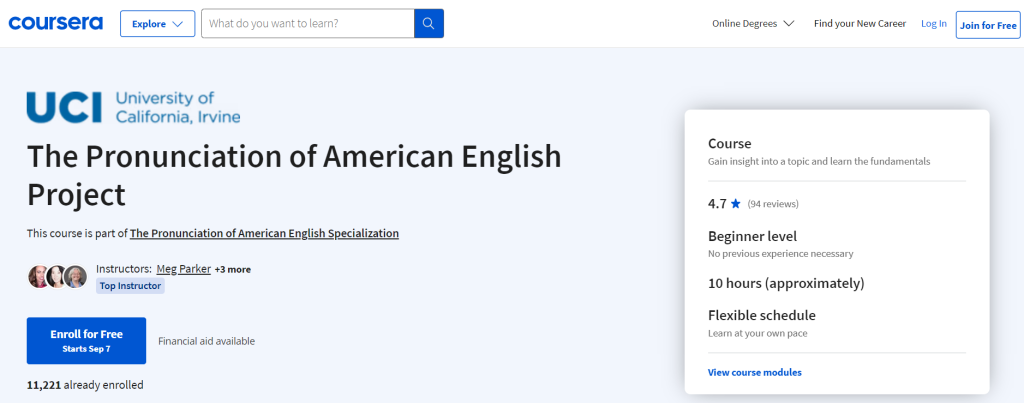Click the second instructor avatar photo
Screen dimensions: 1024x403
(57, 277)
